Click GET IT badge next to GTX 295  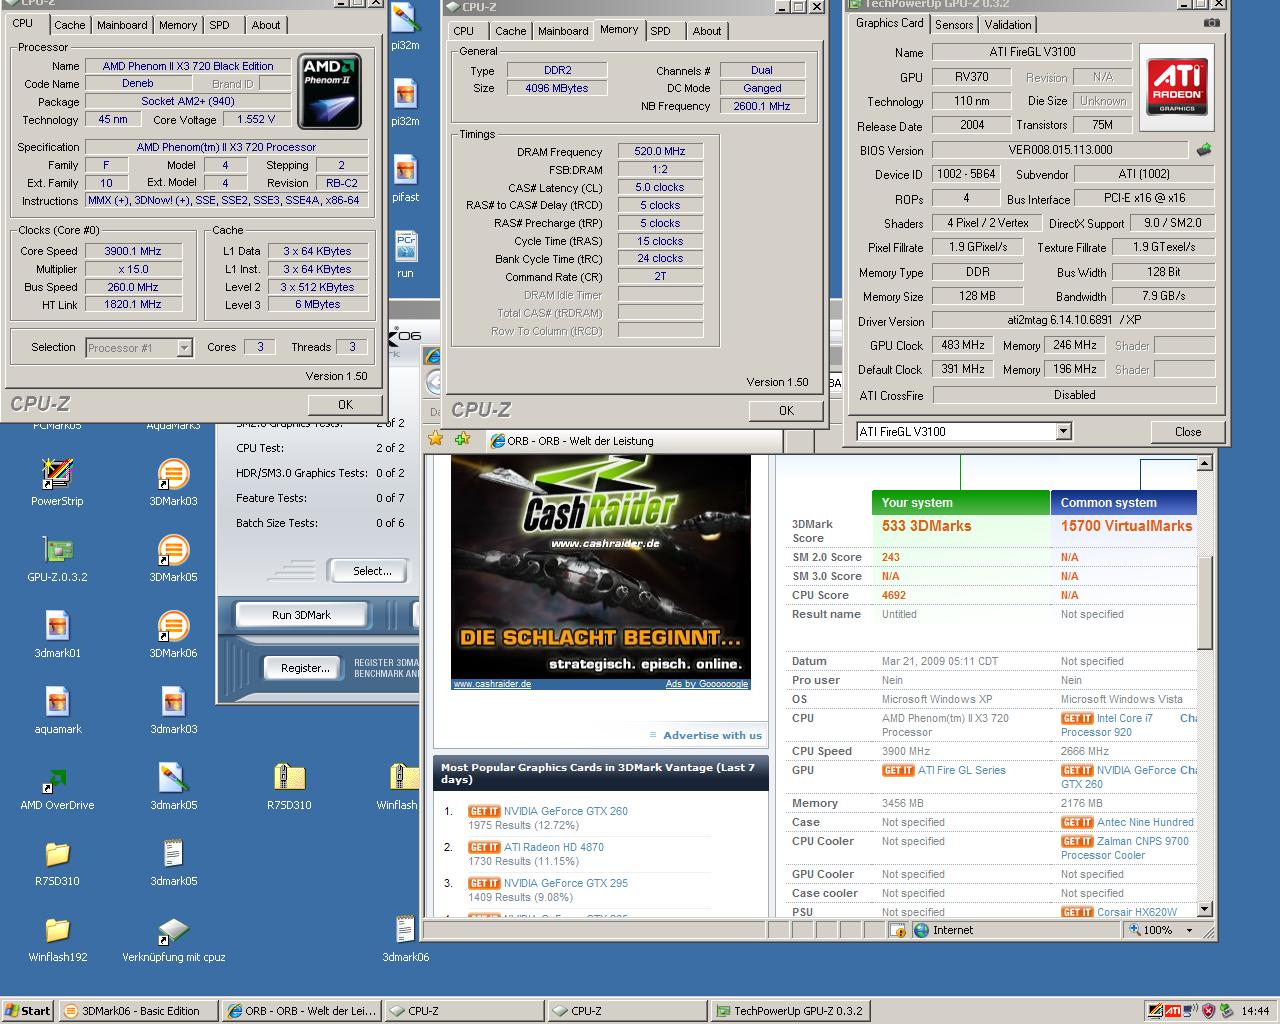pos(484,883)
